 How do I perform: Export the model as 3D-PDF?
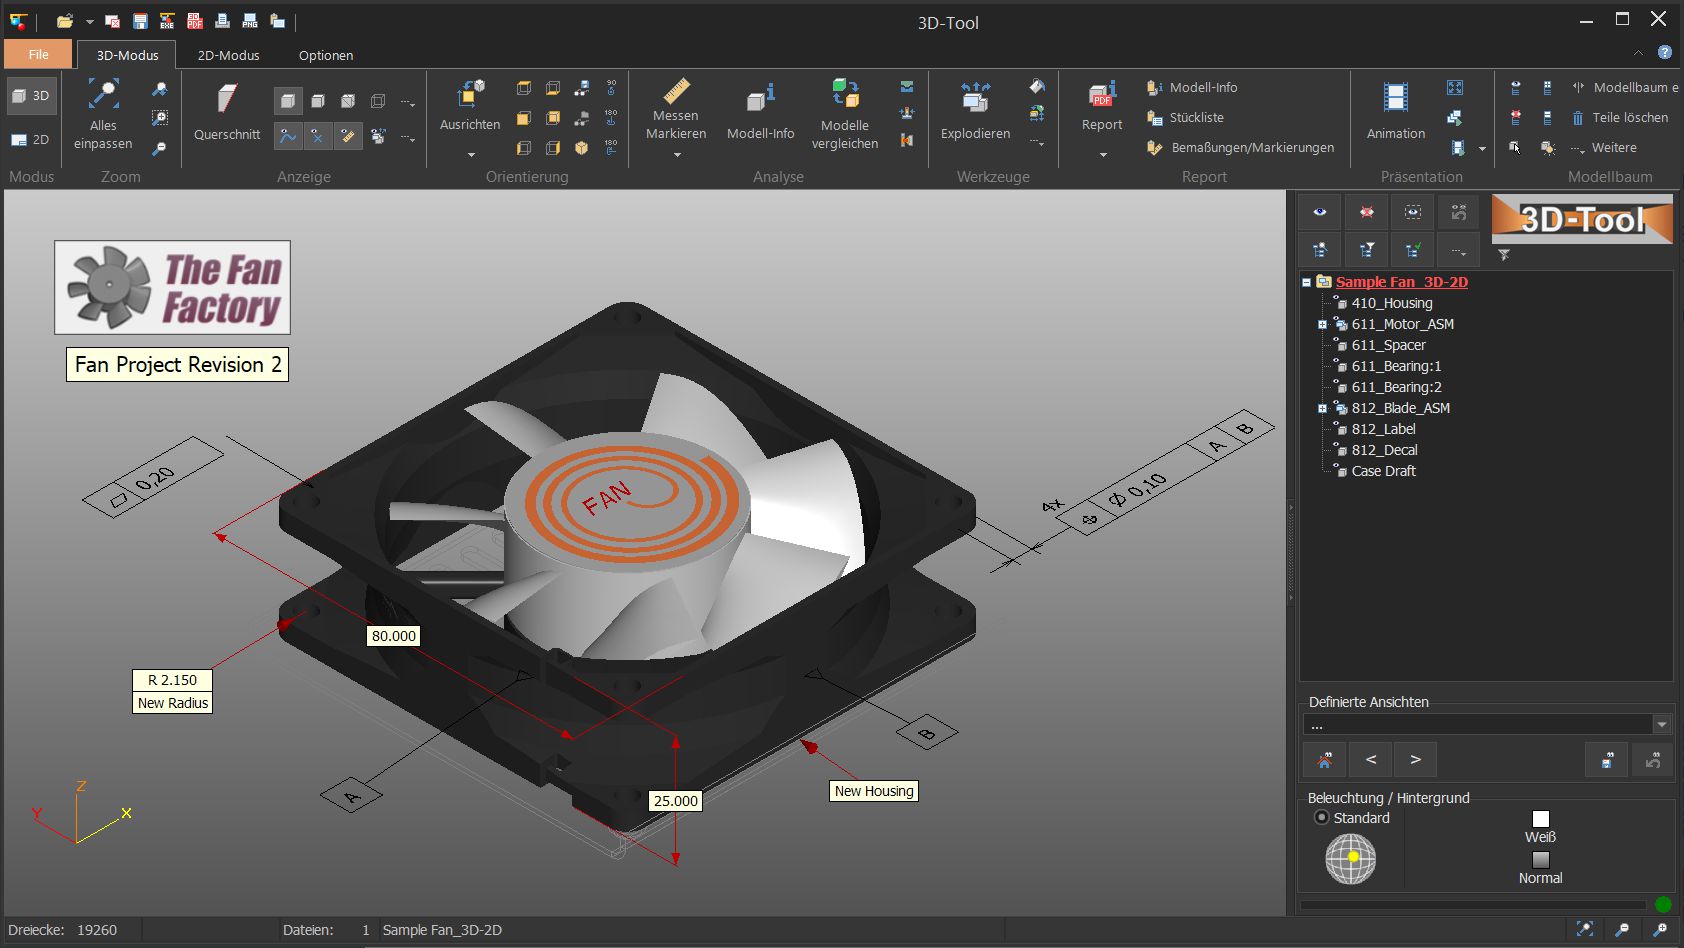(x=194, y=20)
